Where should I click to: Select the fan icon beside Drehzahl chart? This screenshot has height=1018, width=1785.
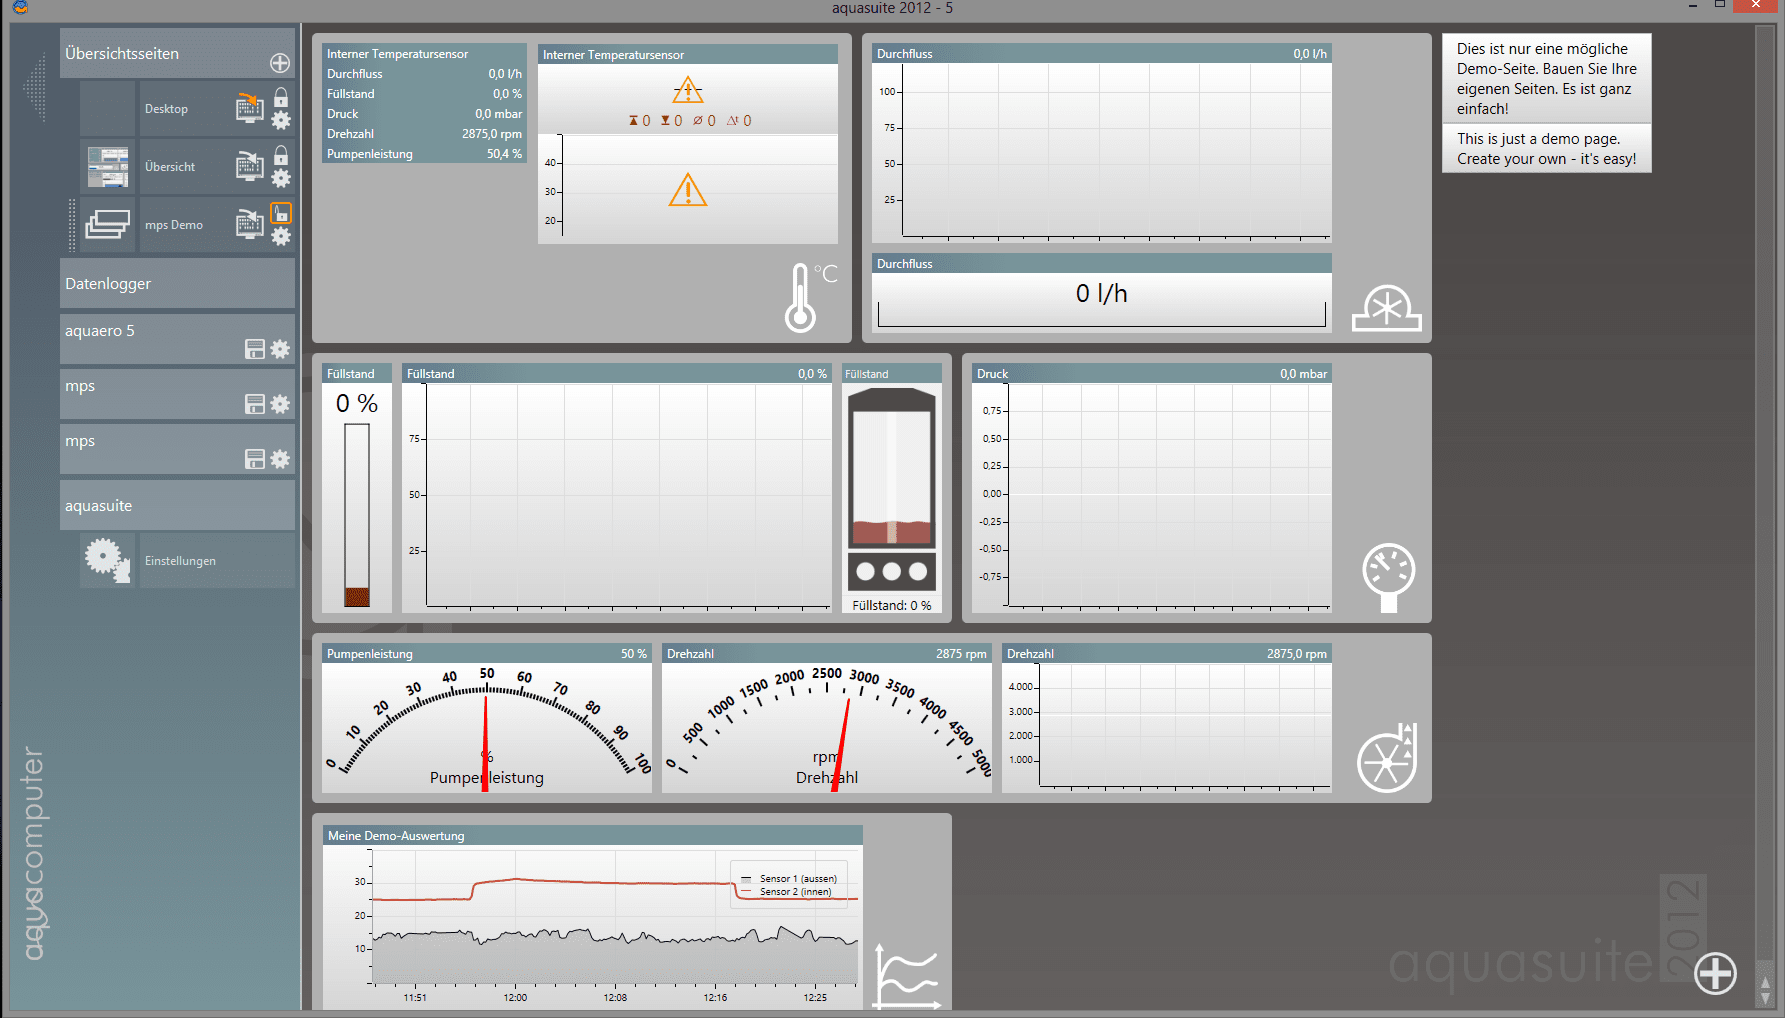[1387, 759]
